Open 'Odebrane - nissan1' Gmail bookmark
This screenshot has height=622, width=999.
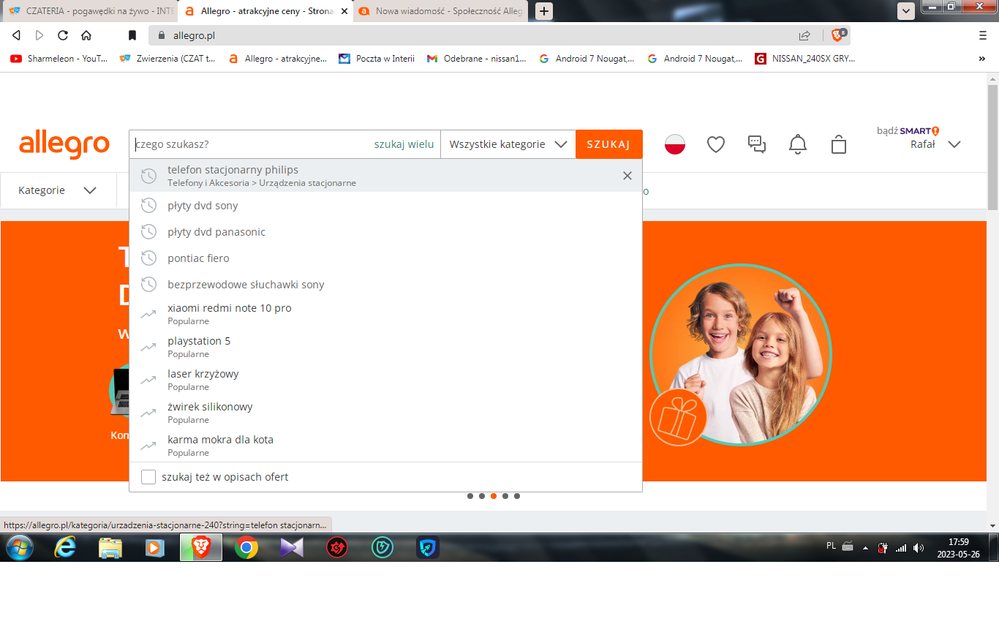coord(477,59)
